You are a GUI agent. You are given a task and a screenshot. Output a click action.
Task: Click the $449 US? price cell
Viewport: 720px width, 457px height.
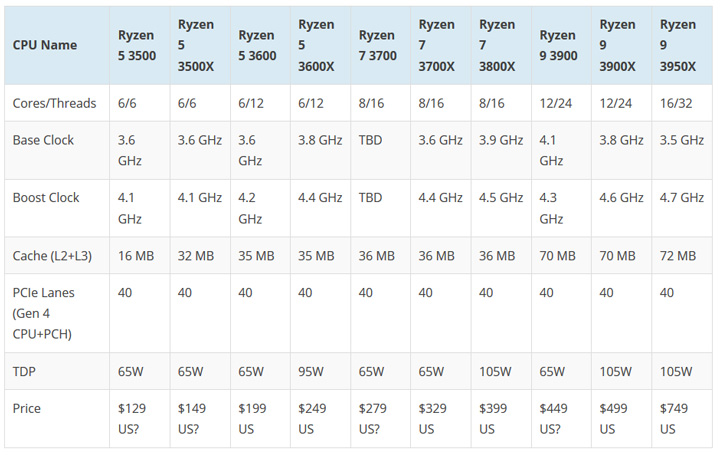coord(561,418)
